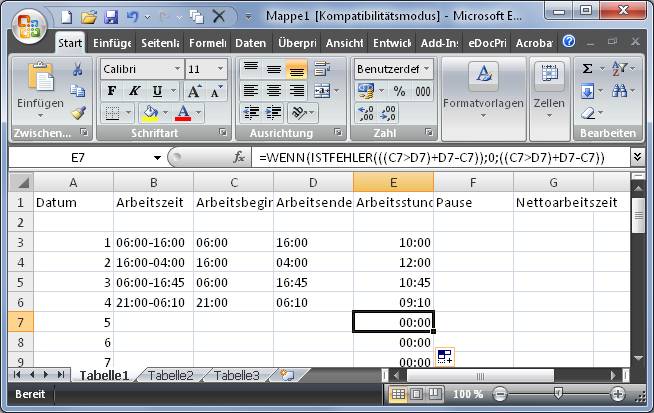This screenshot has width=654, height=413.
Task: Click the New document icon
Action: click(x=67, y=18)
